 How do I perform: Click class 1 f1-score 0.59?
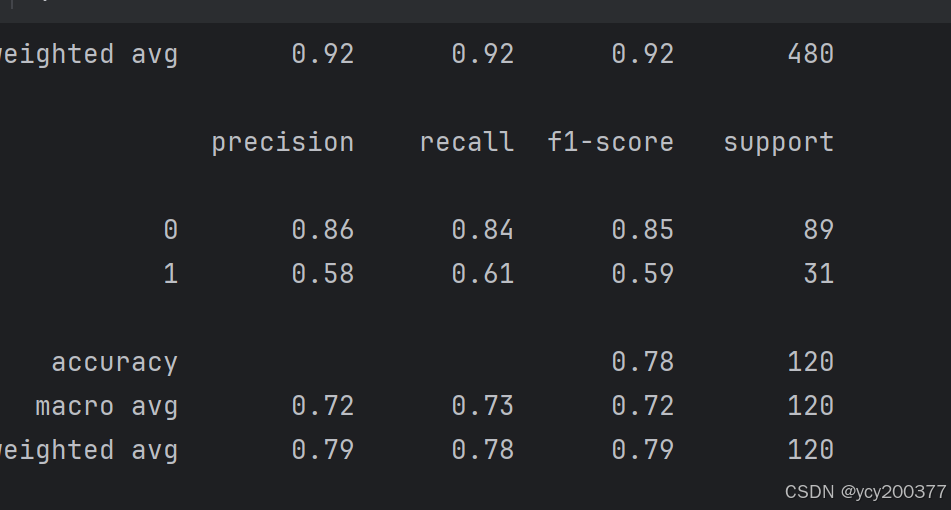pos(643,274)
